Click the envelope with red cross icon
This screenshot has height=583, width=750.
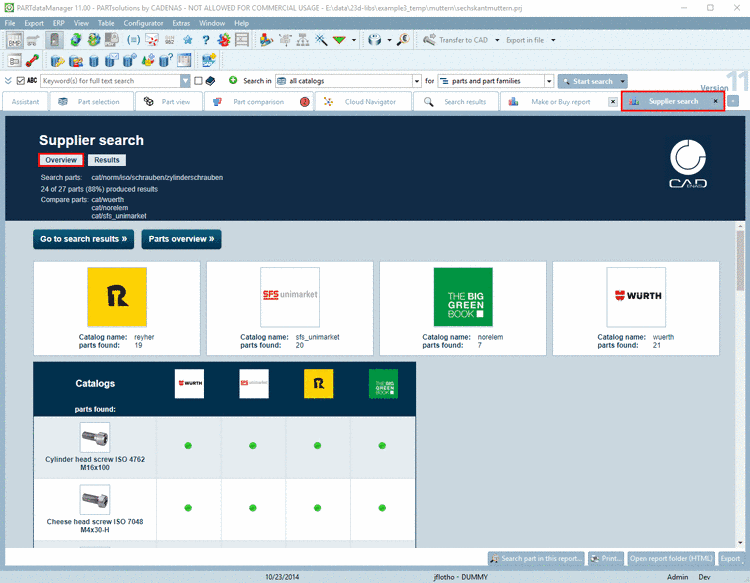pos(152,40)
